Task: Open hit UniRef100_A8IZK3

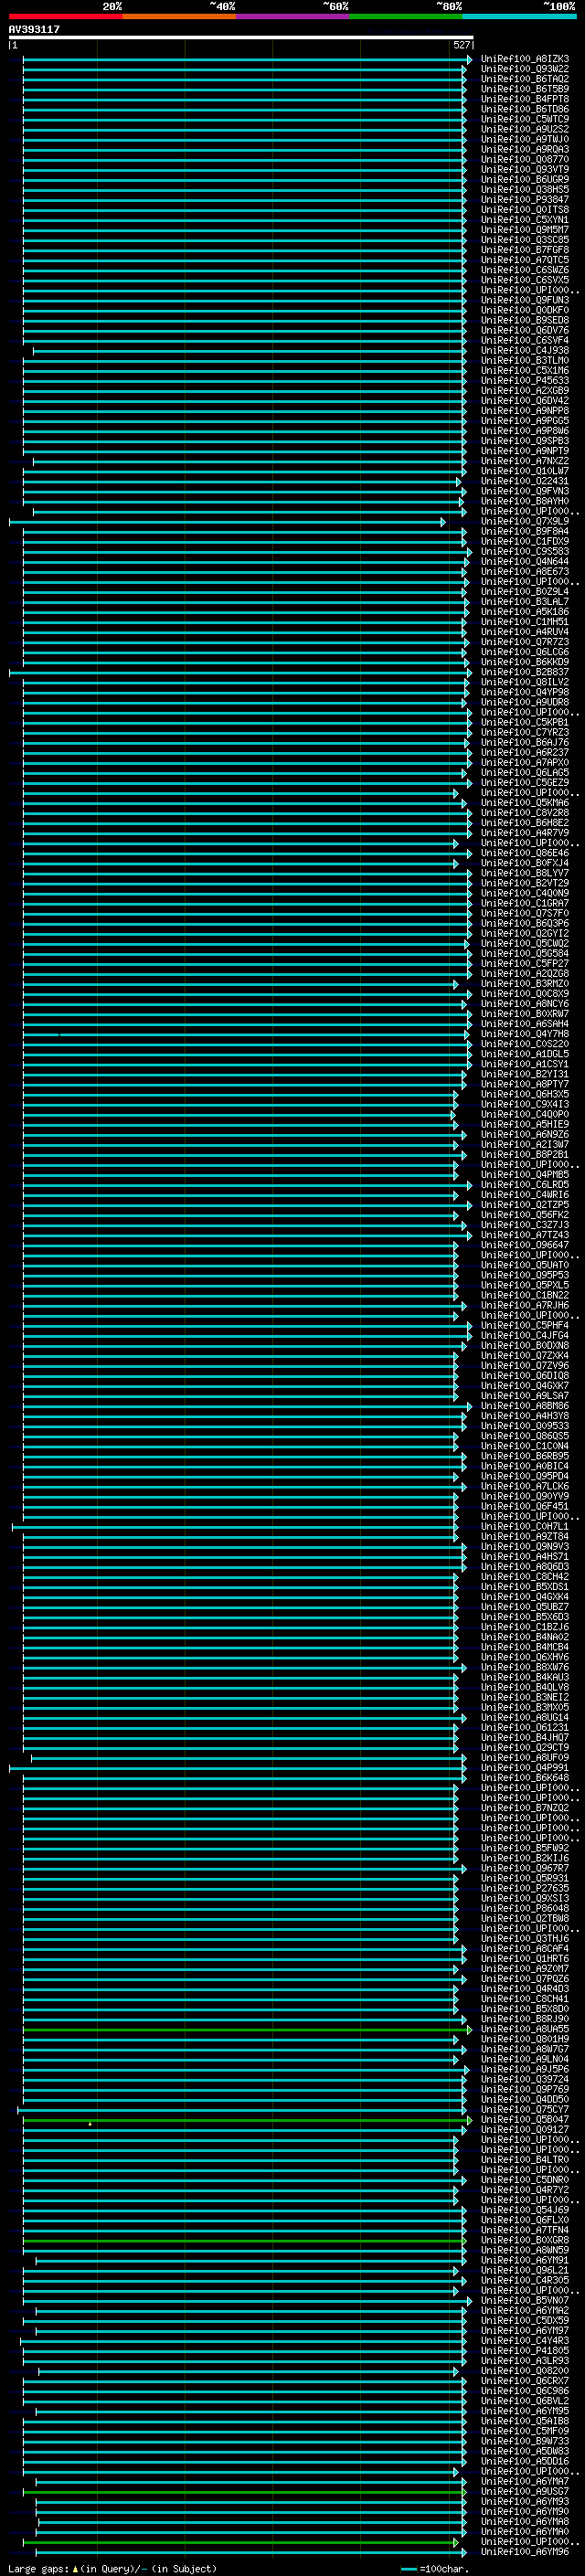Action: pyautogui.click(x=524, y=59)
